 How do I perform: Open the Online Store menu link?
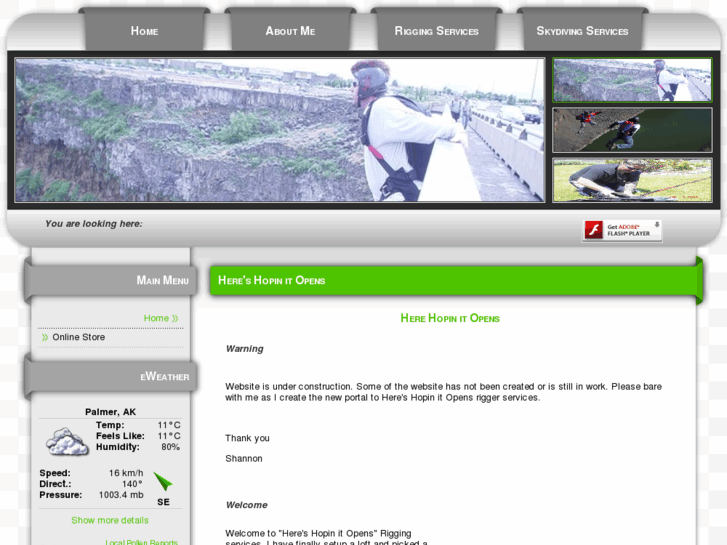click(78, 337)
